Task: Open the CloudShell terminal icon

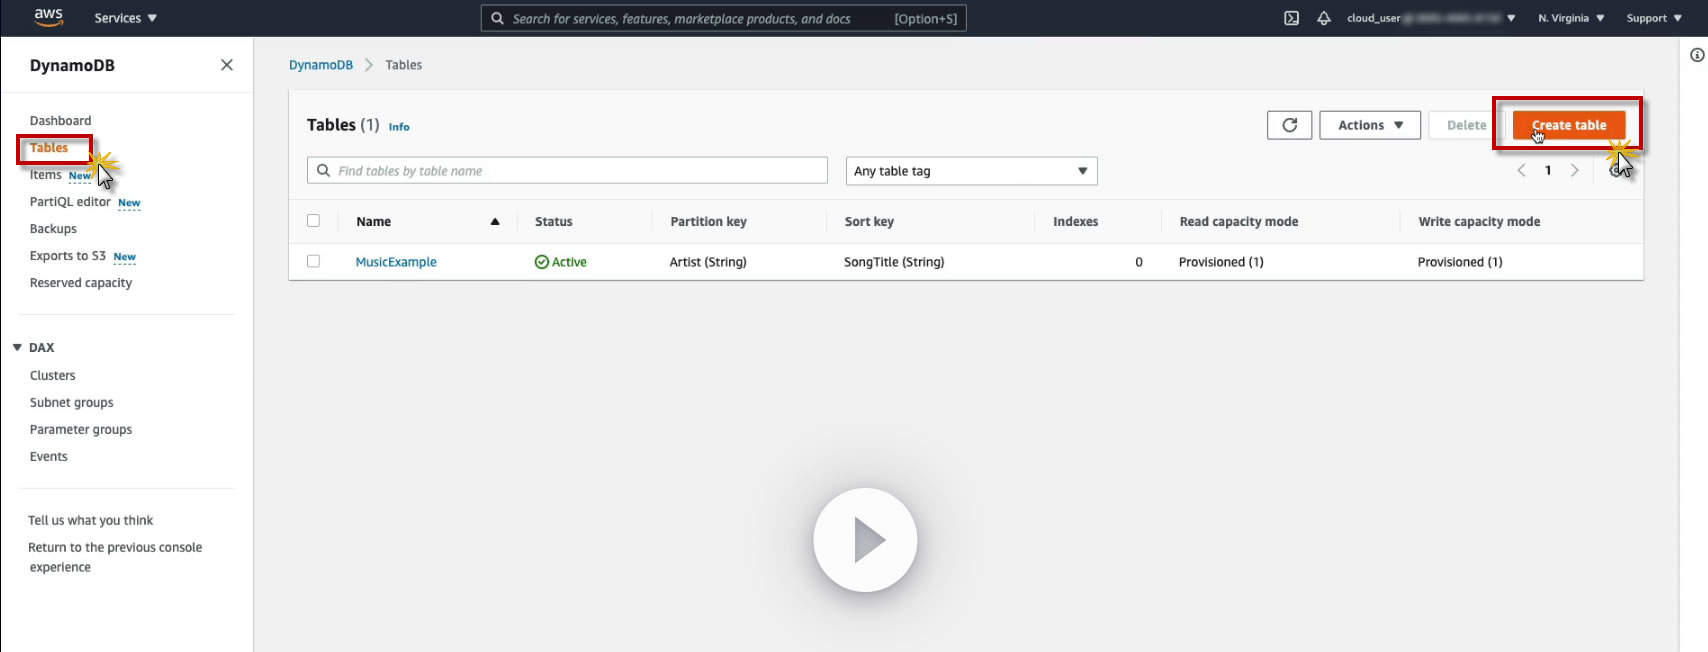Action: point(1291,18)
